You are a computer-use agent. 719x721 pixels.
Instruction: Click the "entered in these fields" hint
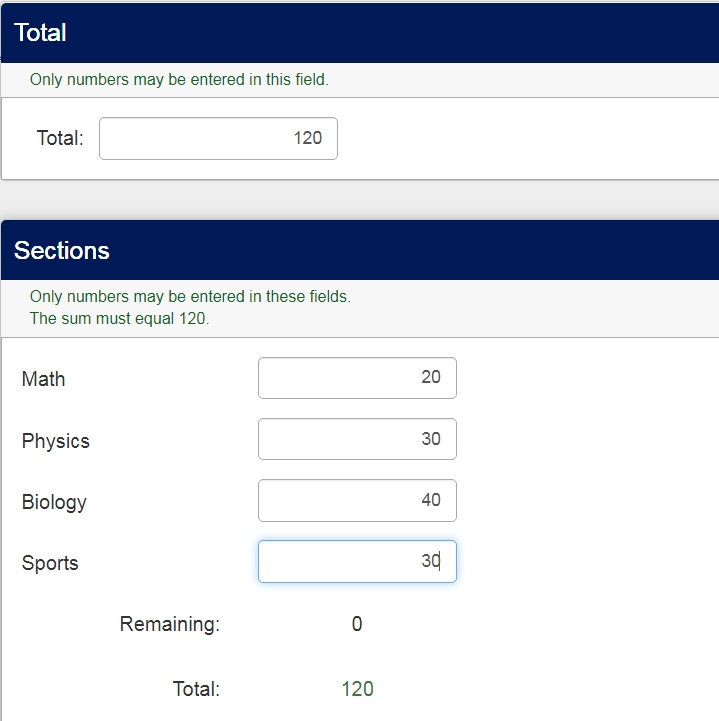tap(190, 297)
